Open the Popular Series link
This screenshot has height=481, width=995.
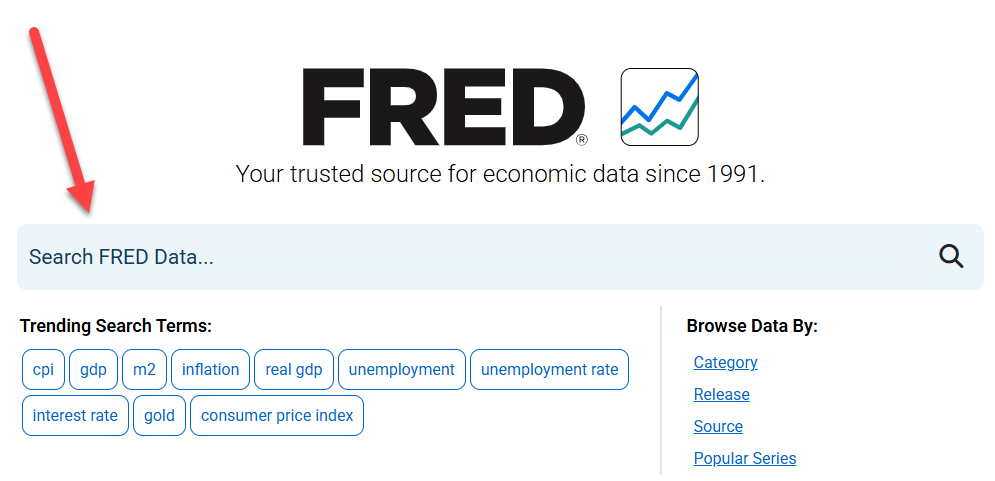(x=745, y=458)
